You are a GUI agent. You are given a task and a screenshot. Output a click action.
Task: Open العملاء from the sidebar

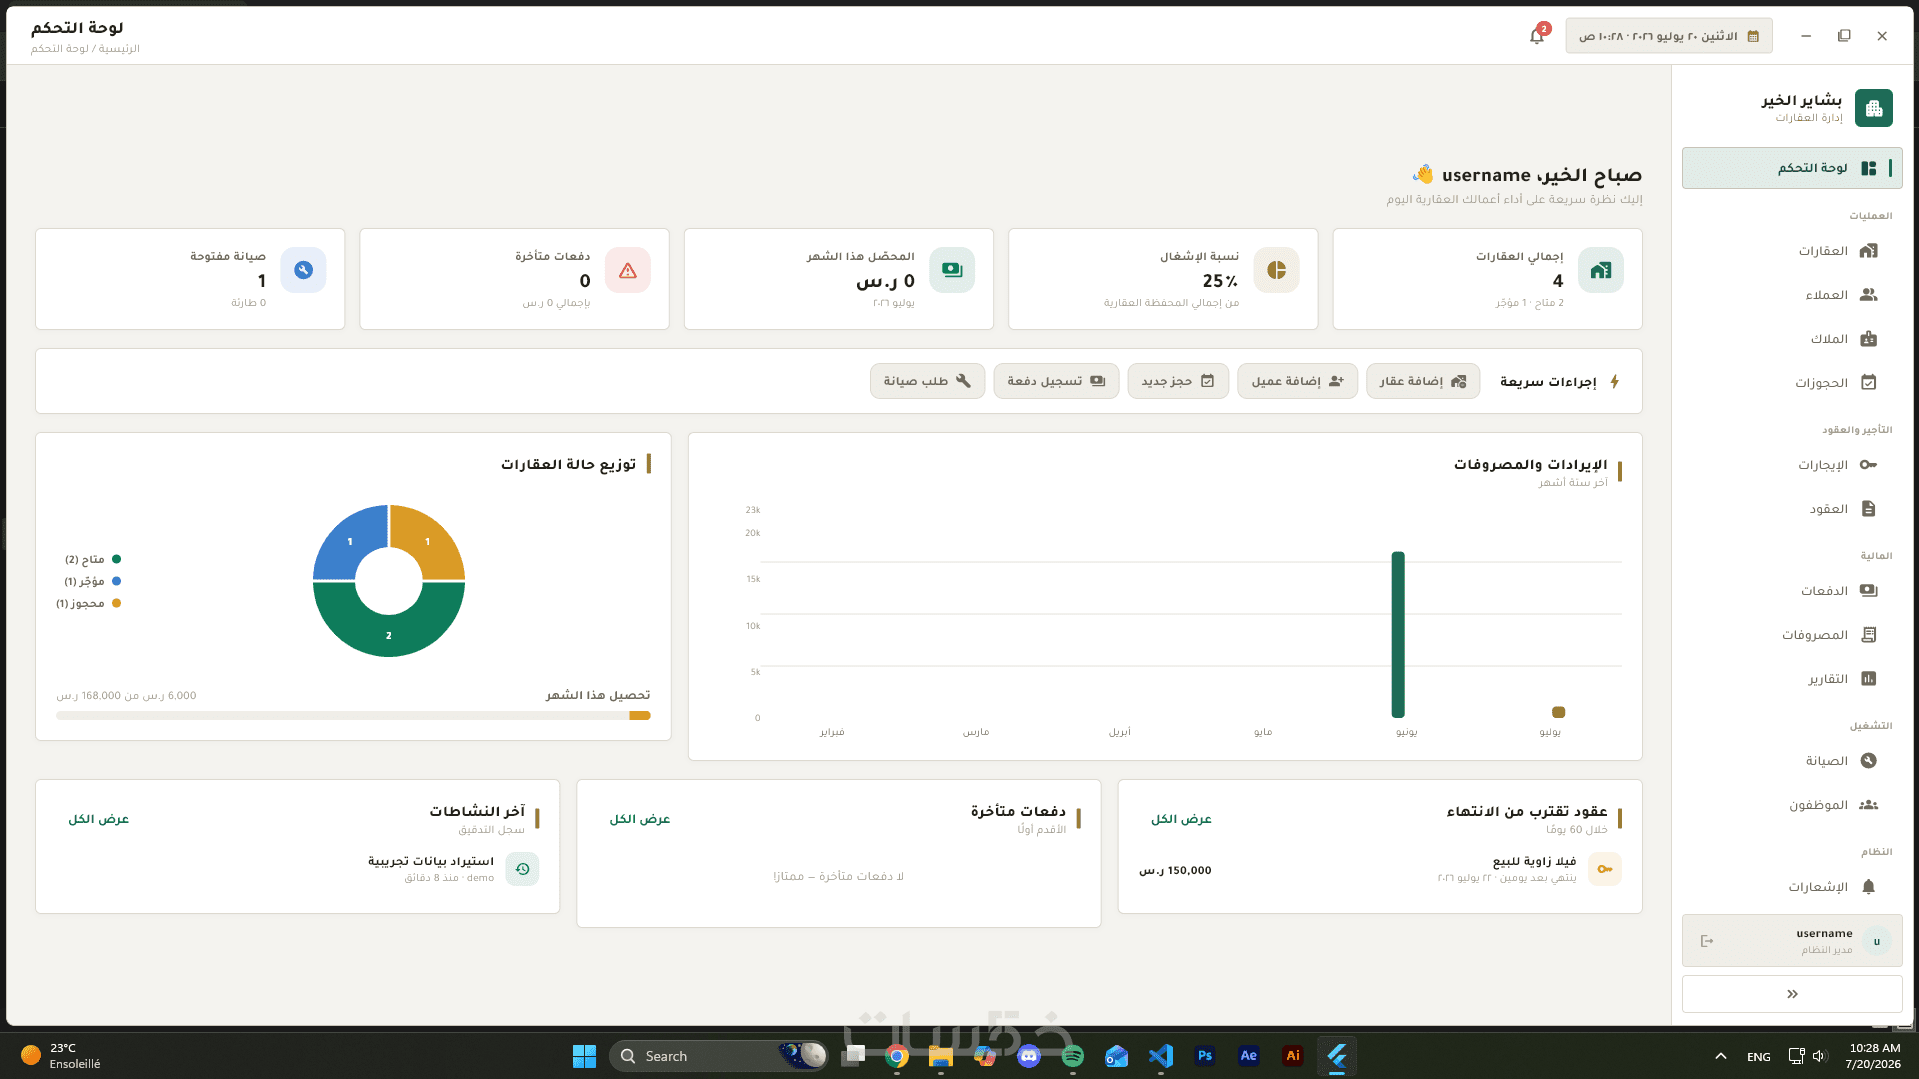coord(1792,295)
